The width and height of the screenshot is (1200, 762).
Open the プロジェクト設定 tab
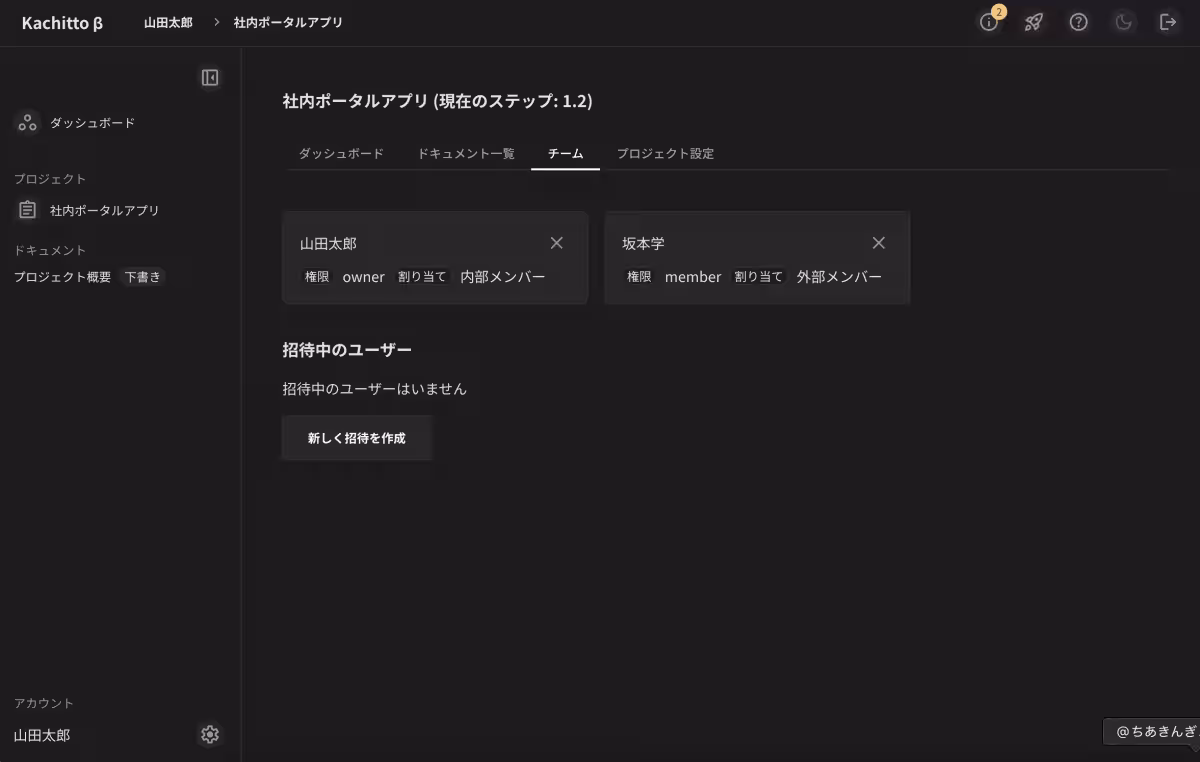665,153
